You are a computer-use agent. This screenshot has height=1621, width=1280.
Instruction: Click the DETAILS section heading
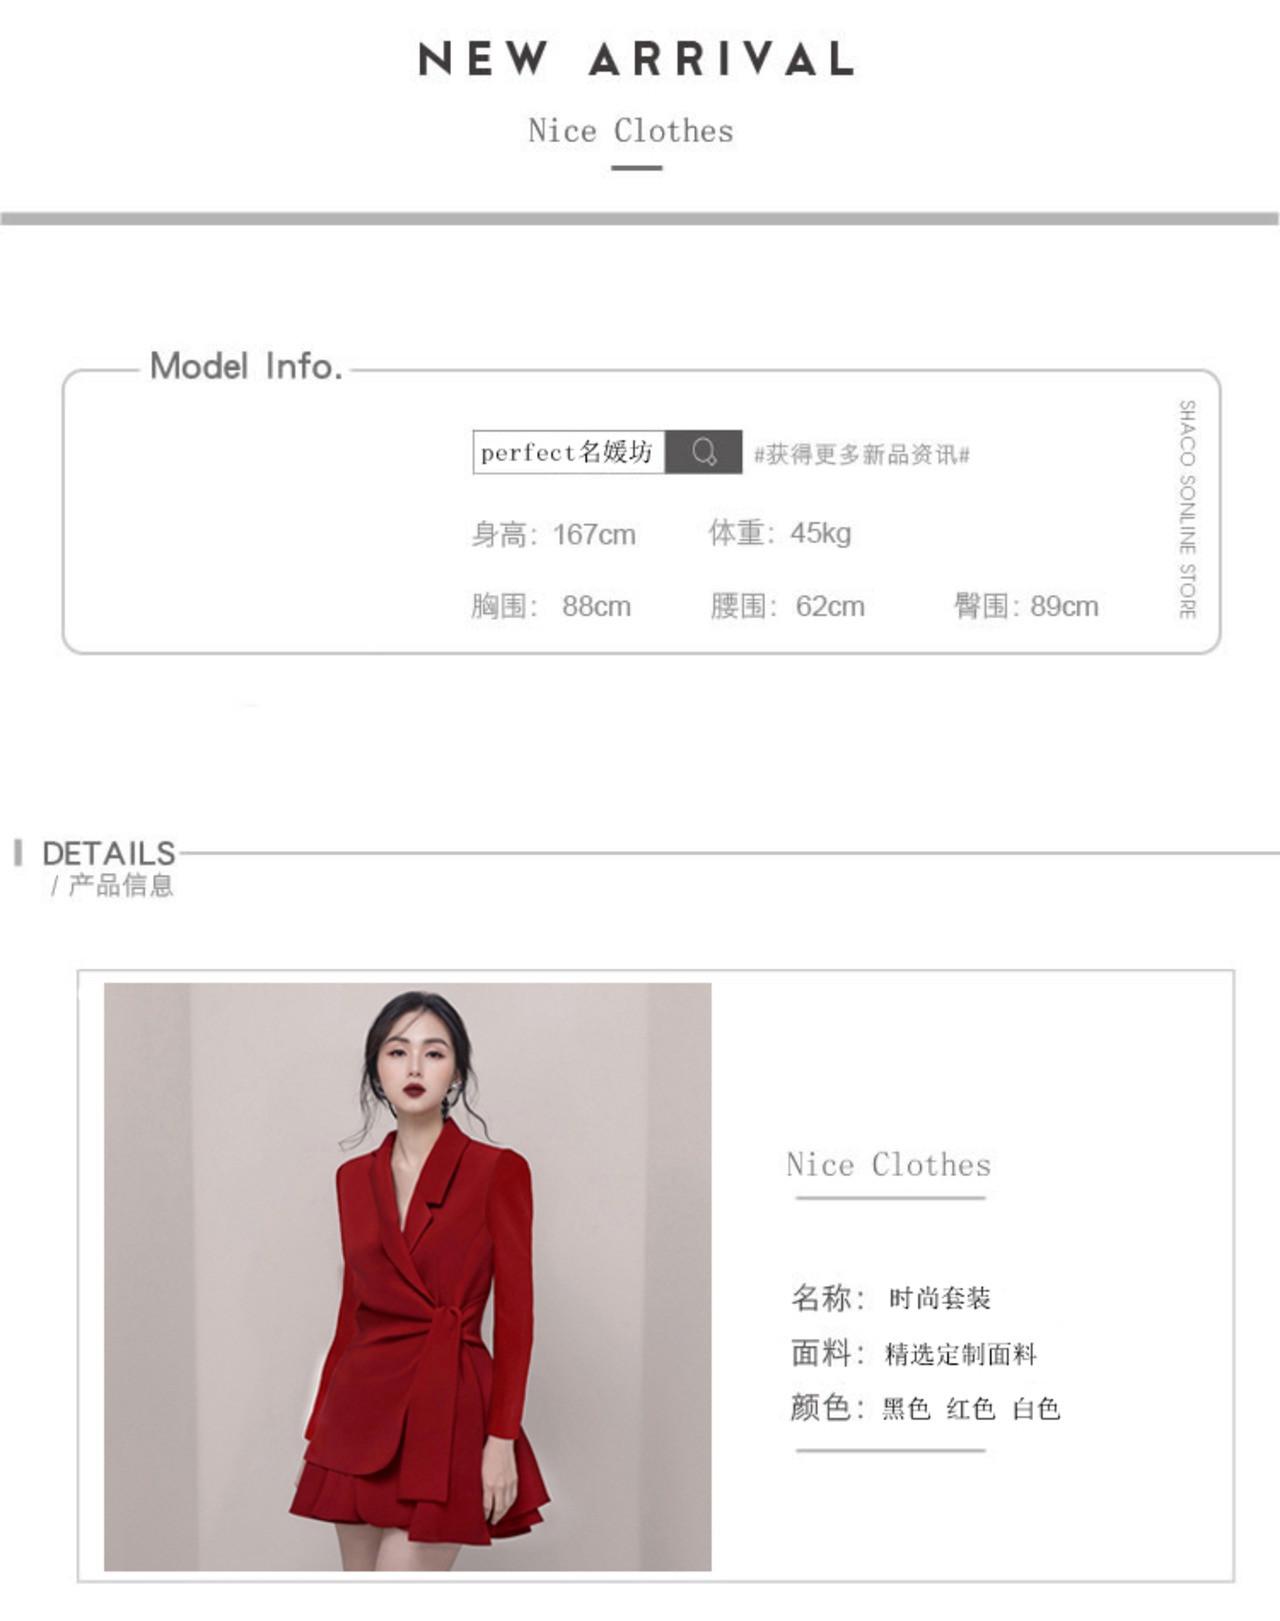click(x=109, y=853)
